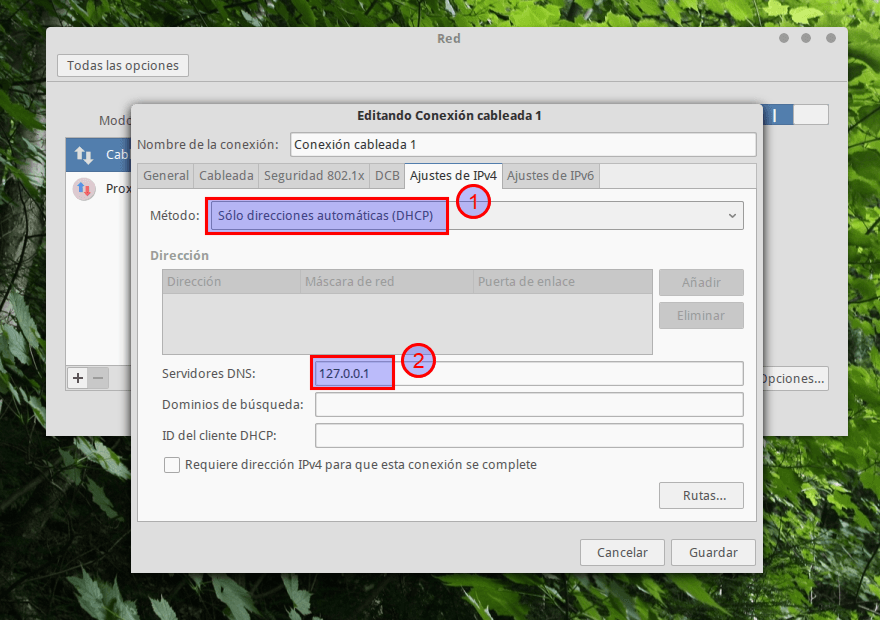Click the 'Guardar' button
The width and height of the screenshot is (880, 620).
713,552
